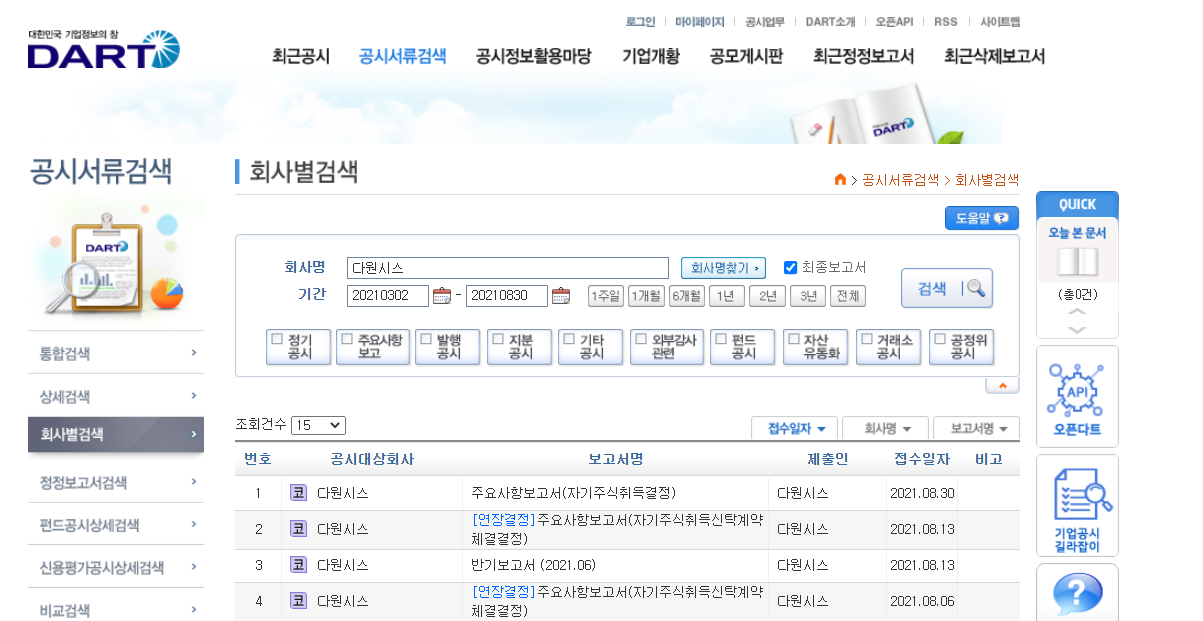Check the 발행공시 checkbox
The height and width of the screenshot is (621, 1203).
click(426, 339)
